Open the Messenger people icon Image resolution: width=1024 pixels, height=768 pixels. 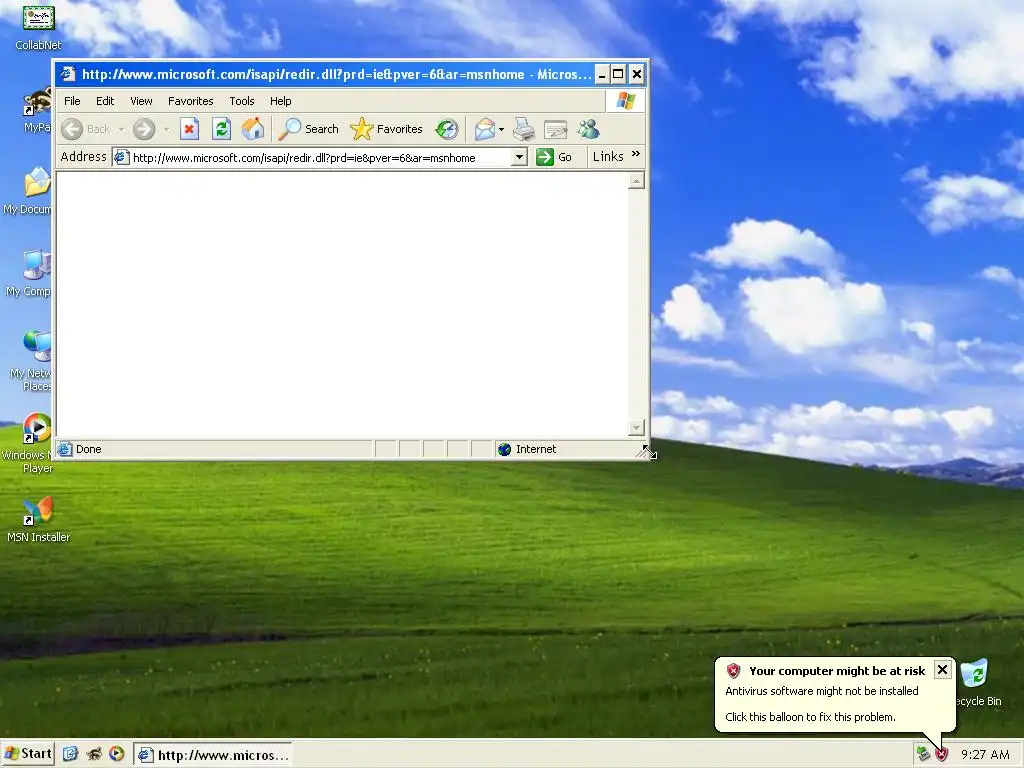(588, 129)
